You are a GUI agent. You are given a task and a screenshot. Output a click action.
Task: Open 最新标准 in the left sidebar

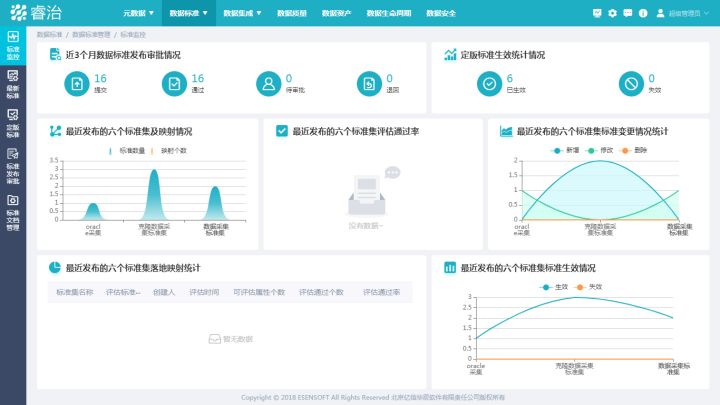[x=13, y=94]
